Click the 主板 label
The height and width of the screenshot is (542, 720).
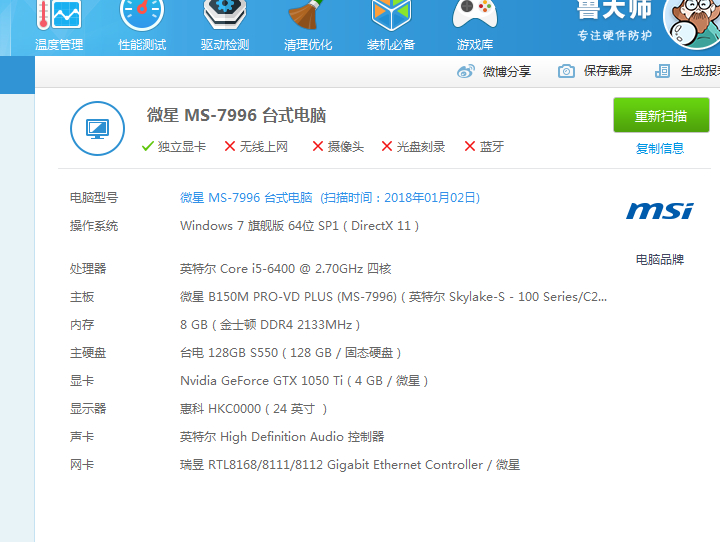(82, 297)
